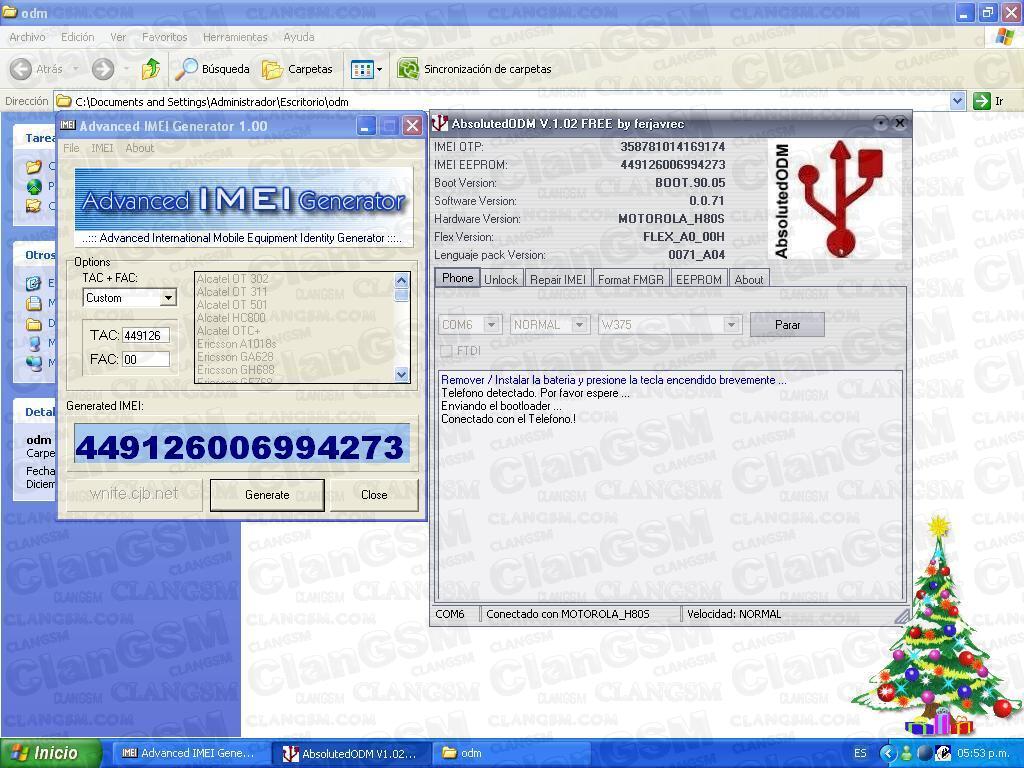Restore the odm Explorer window
This screenshot has width=1024, height=768.
988,12
